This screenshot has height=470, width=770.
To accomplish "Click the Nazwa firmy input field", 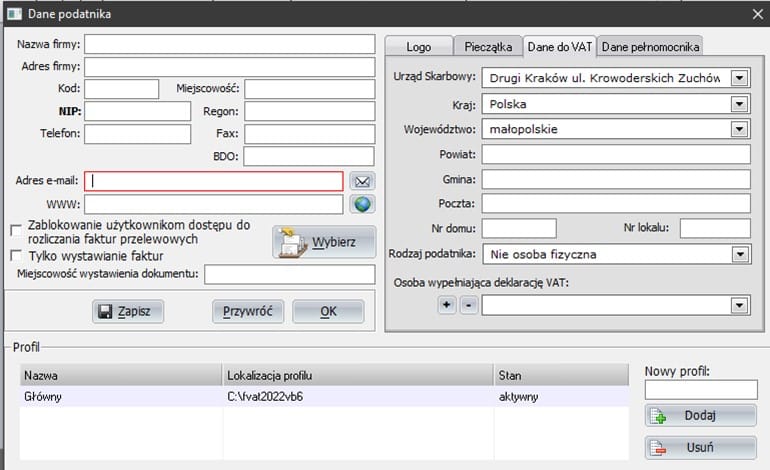I will (229, 44).
